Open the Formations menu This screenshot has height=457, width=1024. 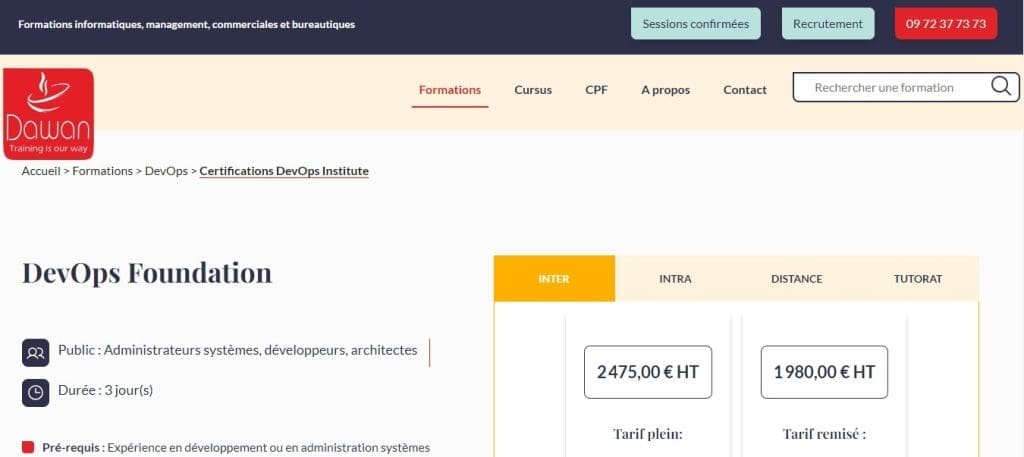(450, 90)
